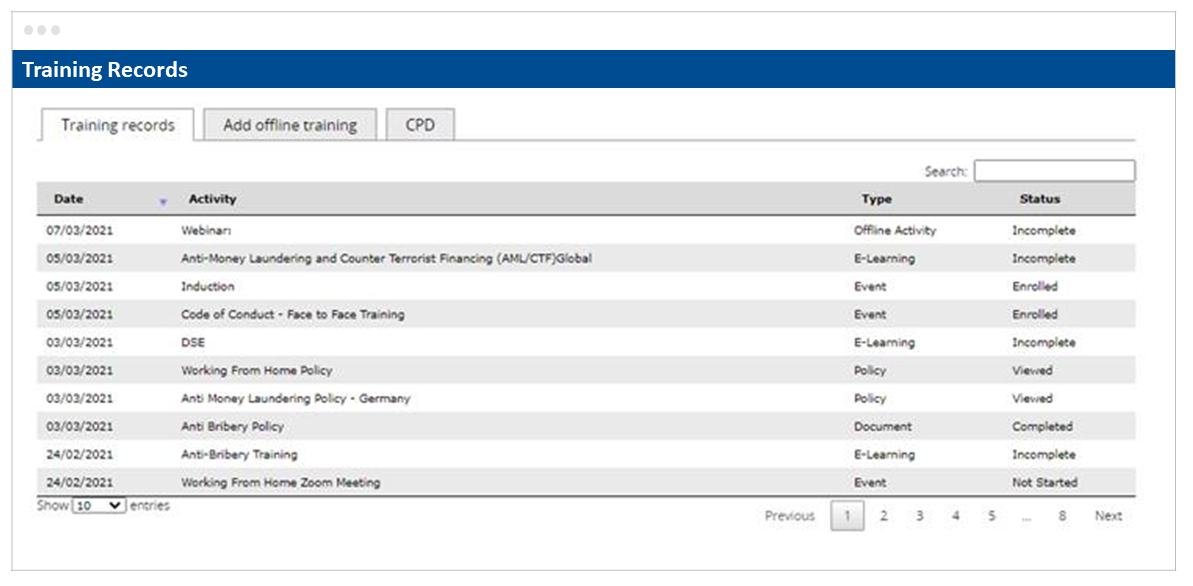Switch to the Training records tab
This screenshot has height=586, width=1193.
tap(118, 125)
